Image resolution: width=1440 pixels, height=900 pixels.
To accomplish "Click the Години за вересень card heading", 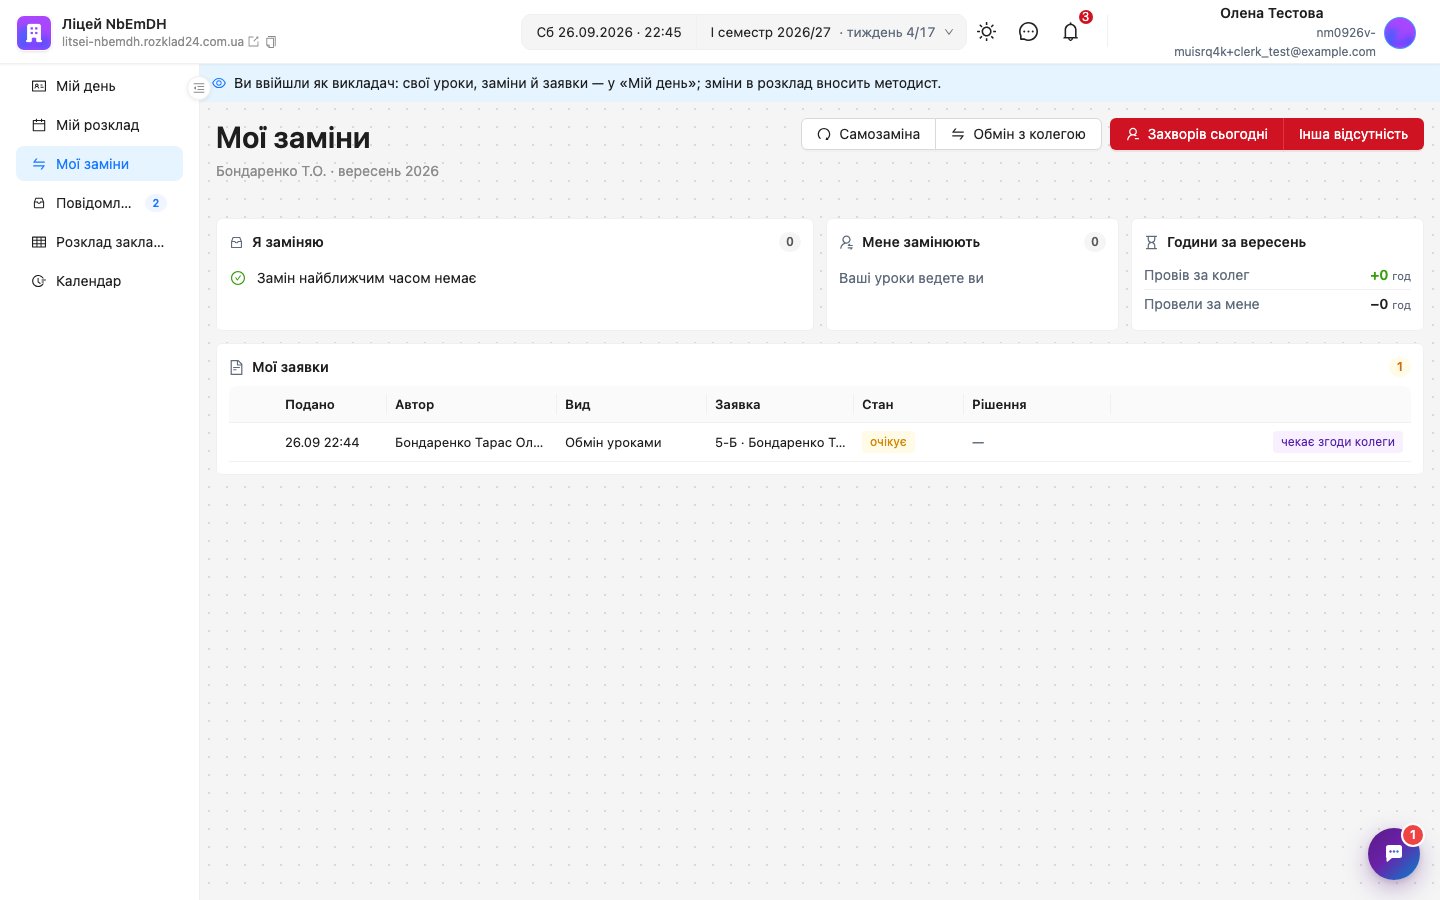I will coord(1236,242).
